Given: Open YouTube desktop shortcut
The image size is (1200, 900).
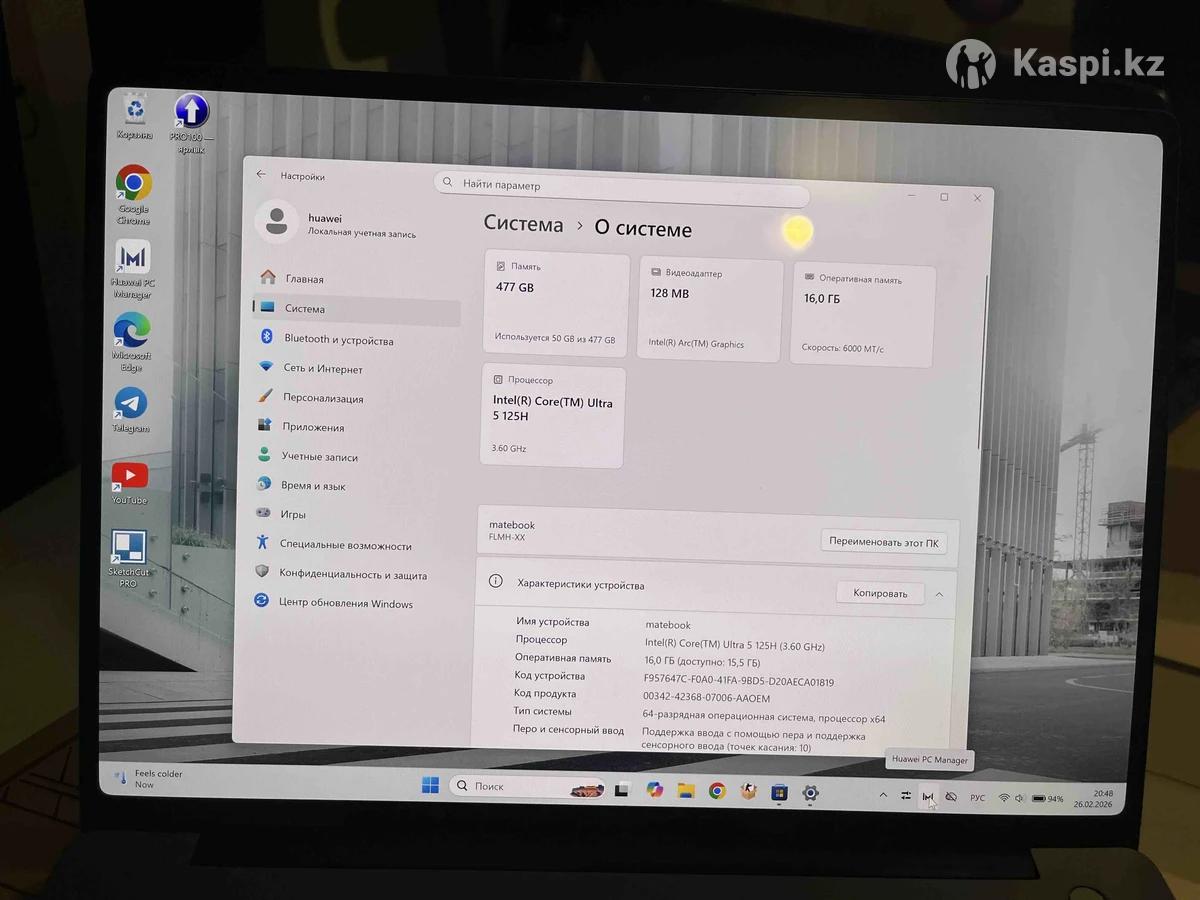Looking at the screenshot, I should (130, 476).
